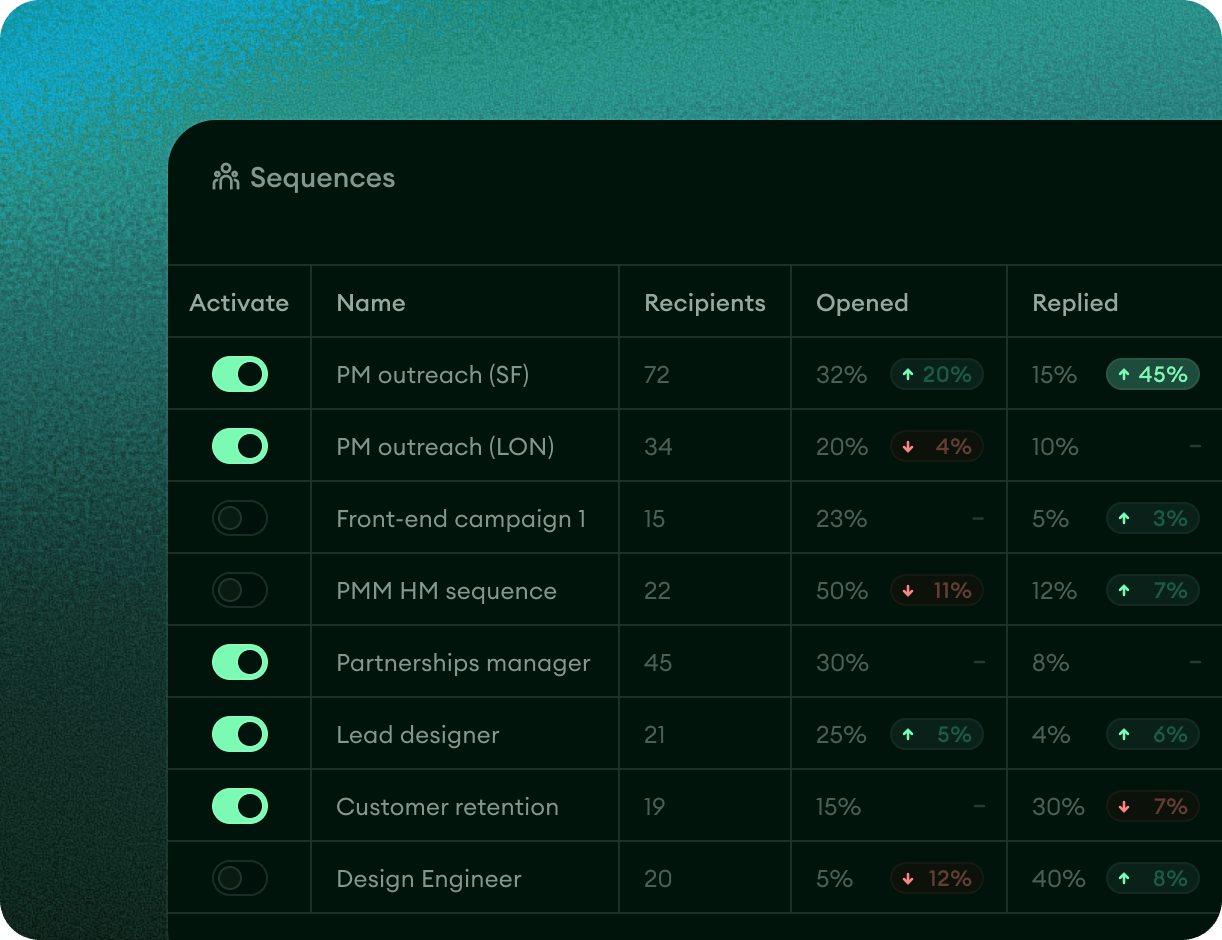Click the Recipients column header
Viewport: 1222px width, 940px height.
[x=705, y=303]
